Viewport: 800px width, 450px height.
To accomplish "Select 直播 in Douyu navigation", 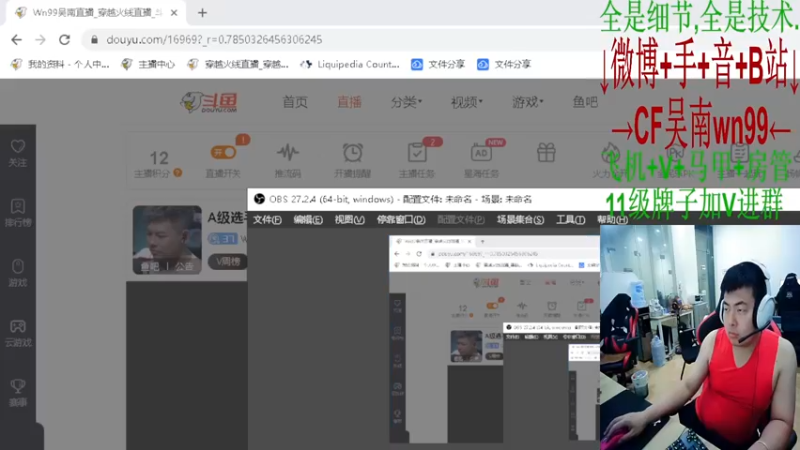I will click(x=349, y=102).
